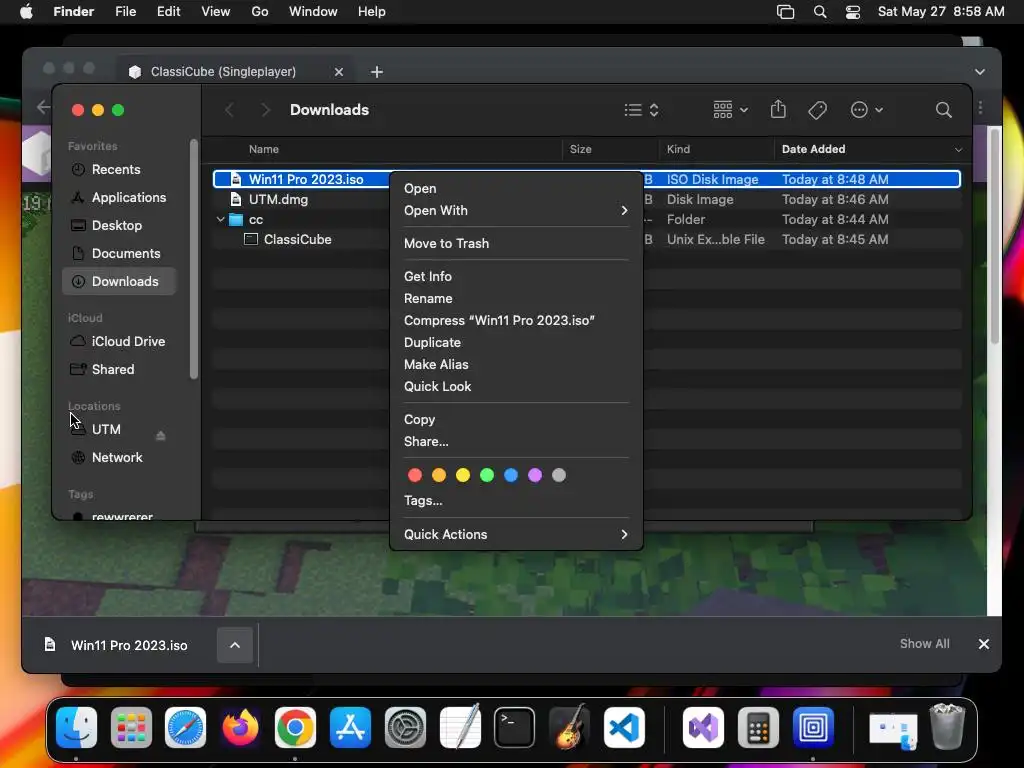Viewport: 1024px width, 768px height.
Task: Open the more actions ellipsis dropdown
Action: (x=867, y=110)
